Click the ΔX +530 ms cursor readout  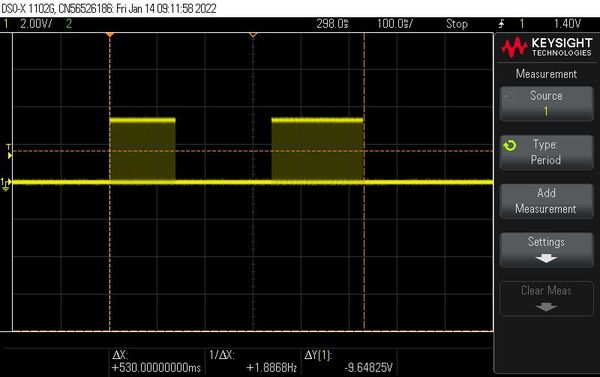[x=156, y=361]
